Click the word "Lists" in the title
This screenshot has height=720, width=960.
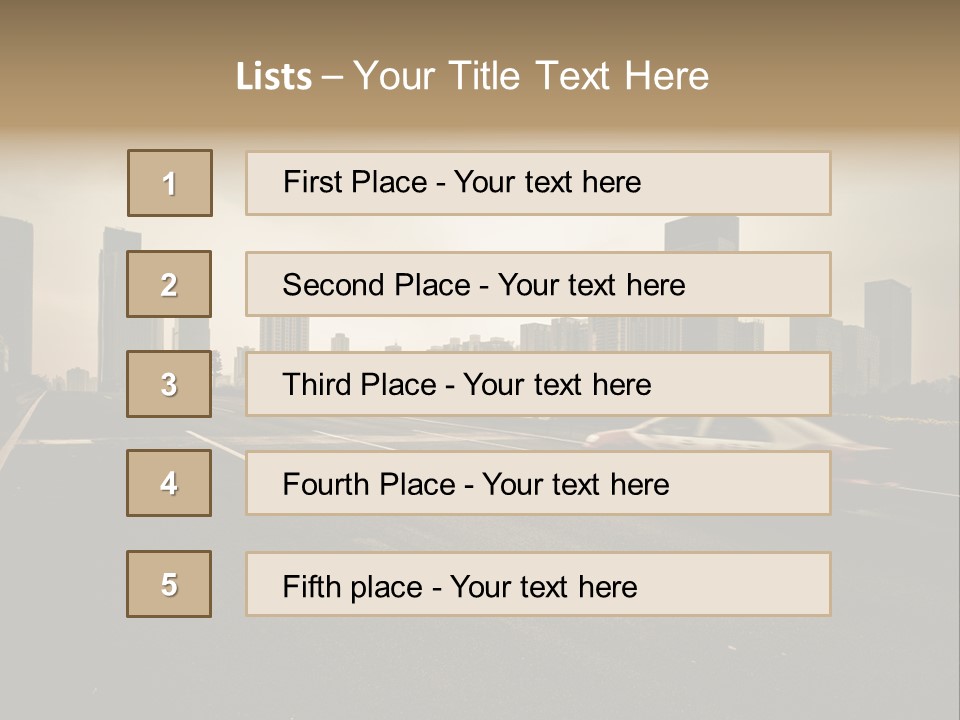pyautogui.click(x=273, y=77)
